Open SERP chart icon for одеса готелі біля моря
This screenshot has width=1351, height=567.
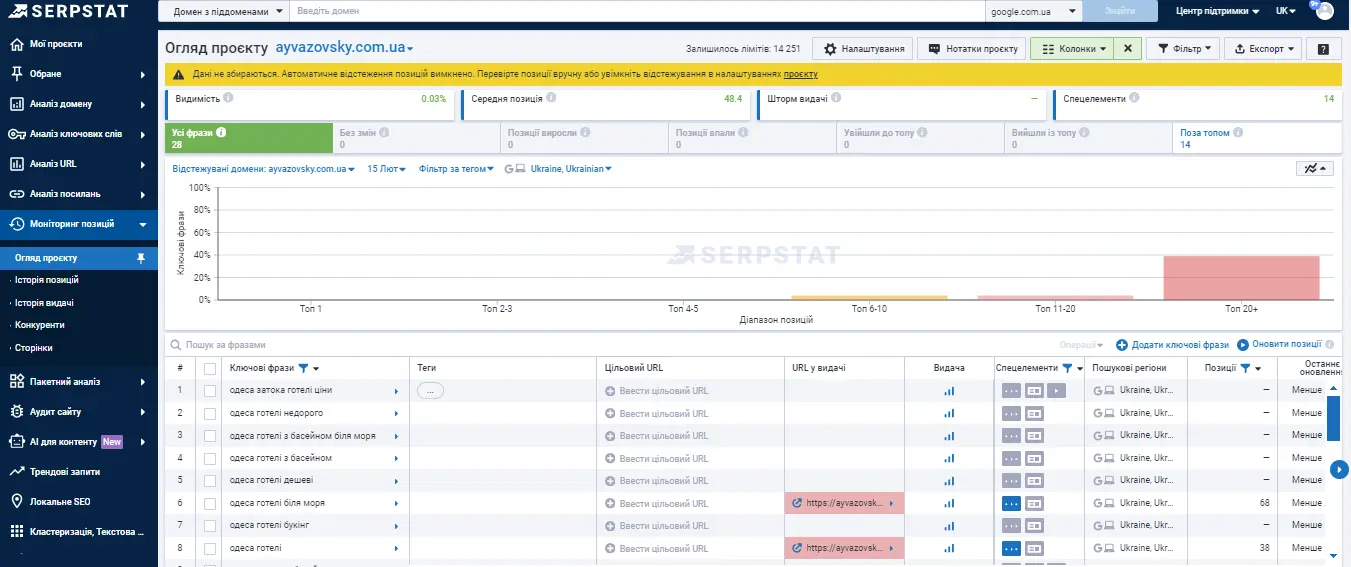click(949, 503)
